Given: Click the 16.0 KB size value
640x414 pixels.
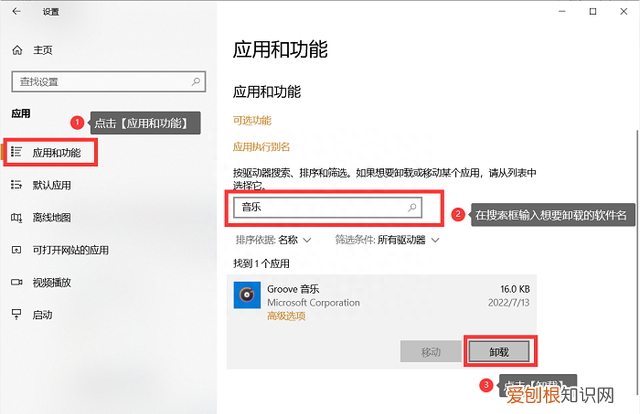Looking at the screenshot, I should click(515, 289).
